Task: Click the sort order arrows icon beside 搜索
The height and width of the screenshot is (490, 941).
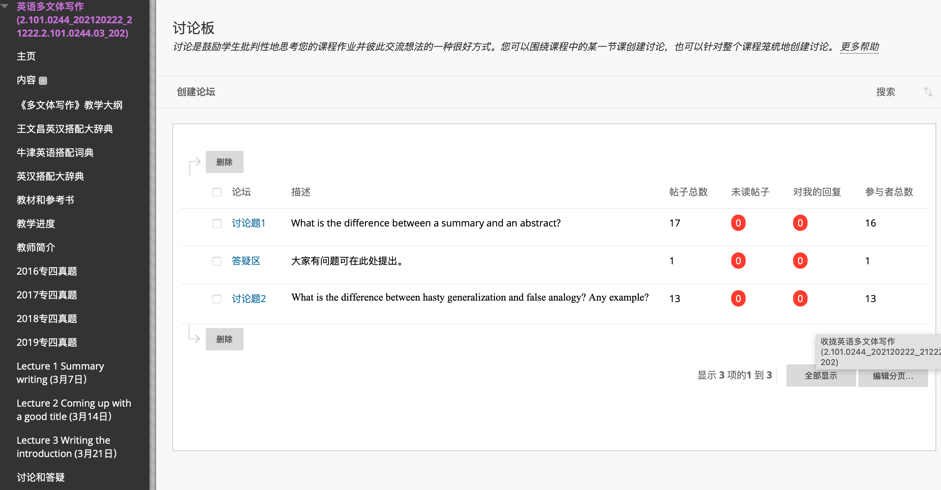Action: (x=927, y=92)
